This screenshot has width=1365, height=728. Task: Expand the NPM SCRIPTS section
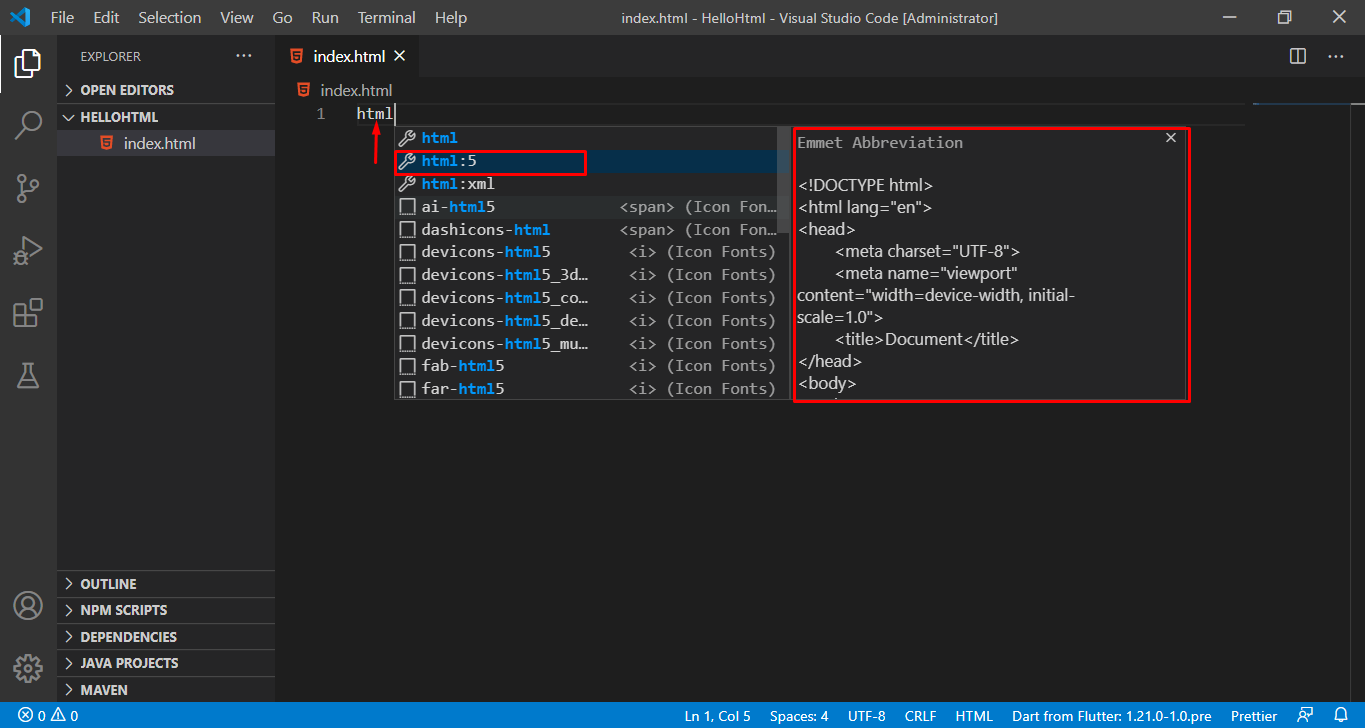(123, 610)
